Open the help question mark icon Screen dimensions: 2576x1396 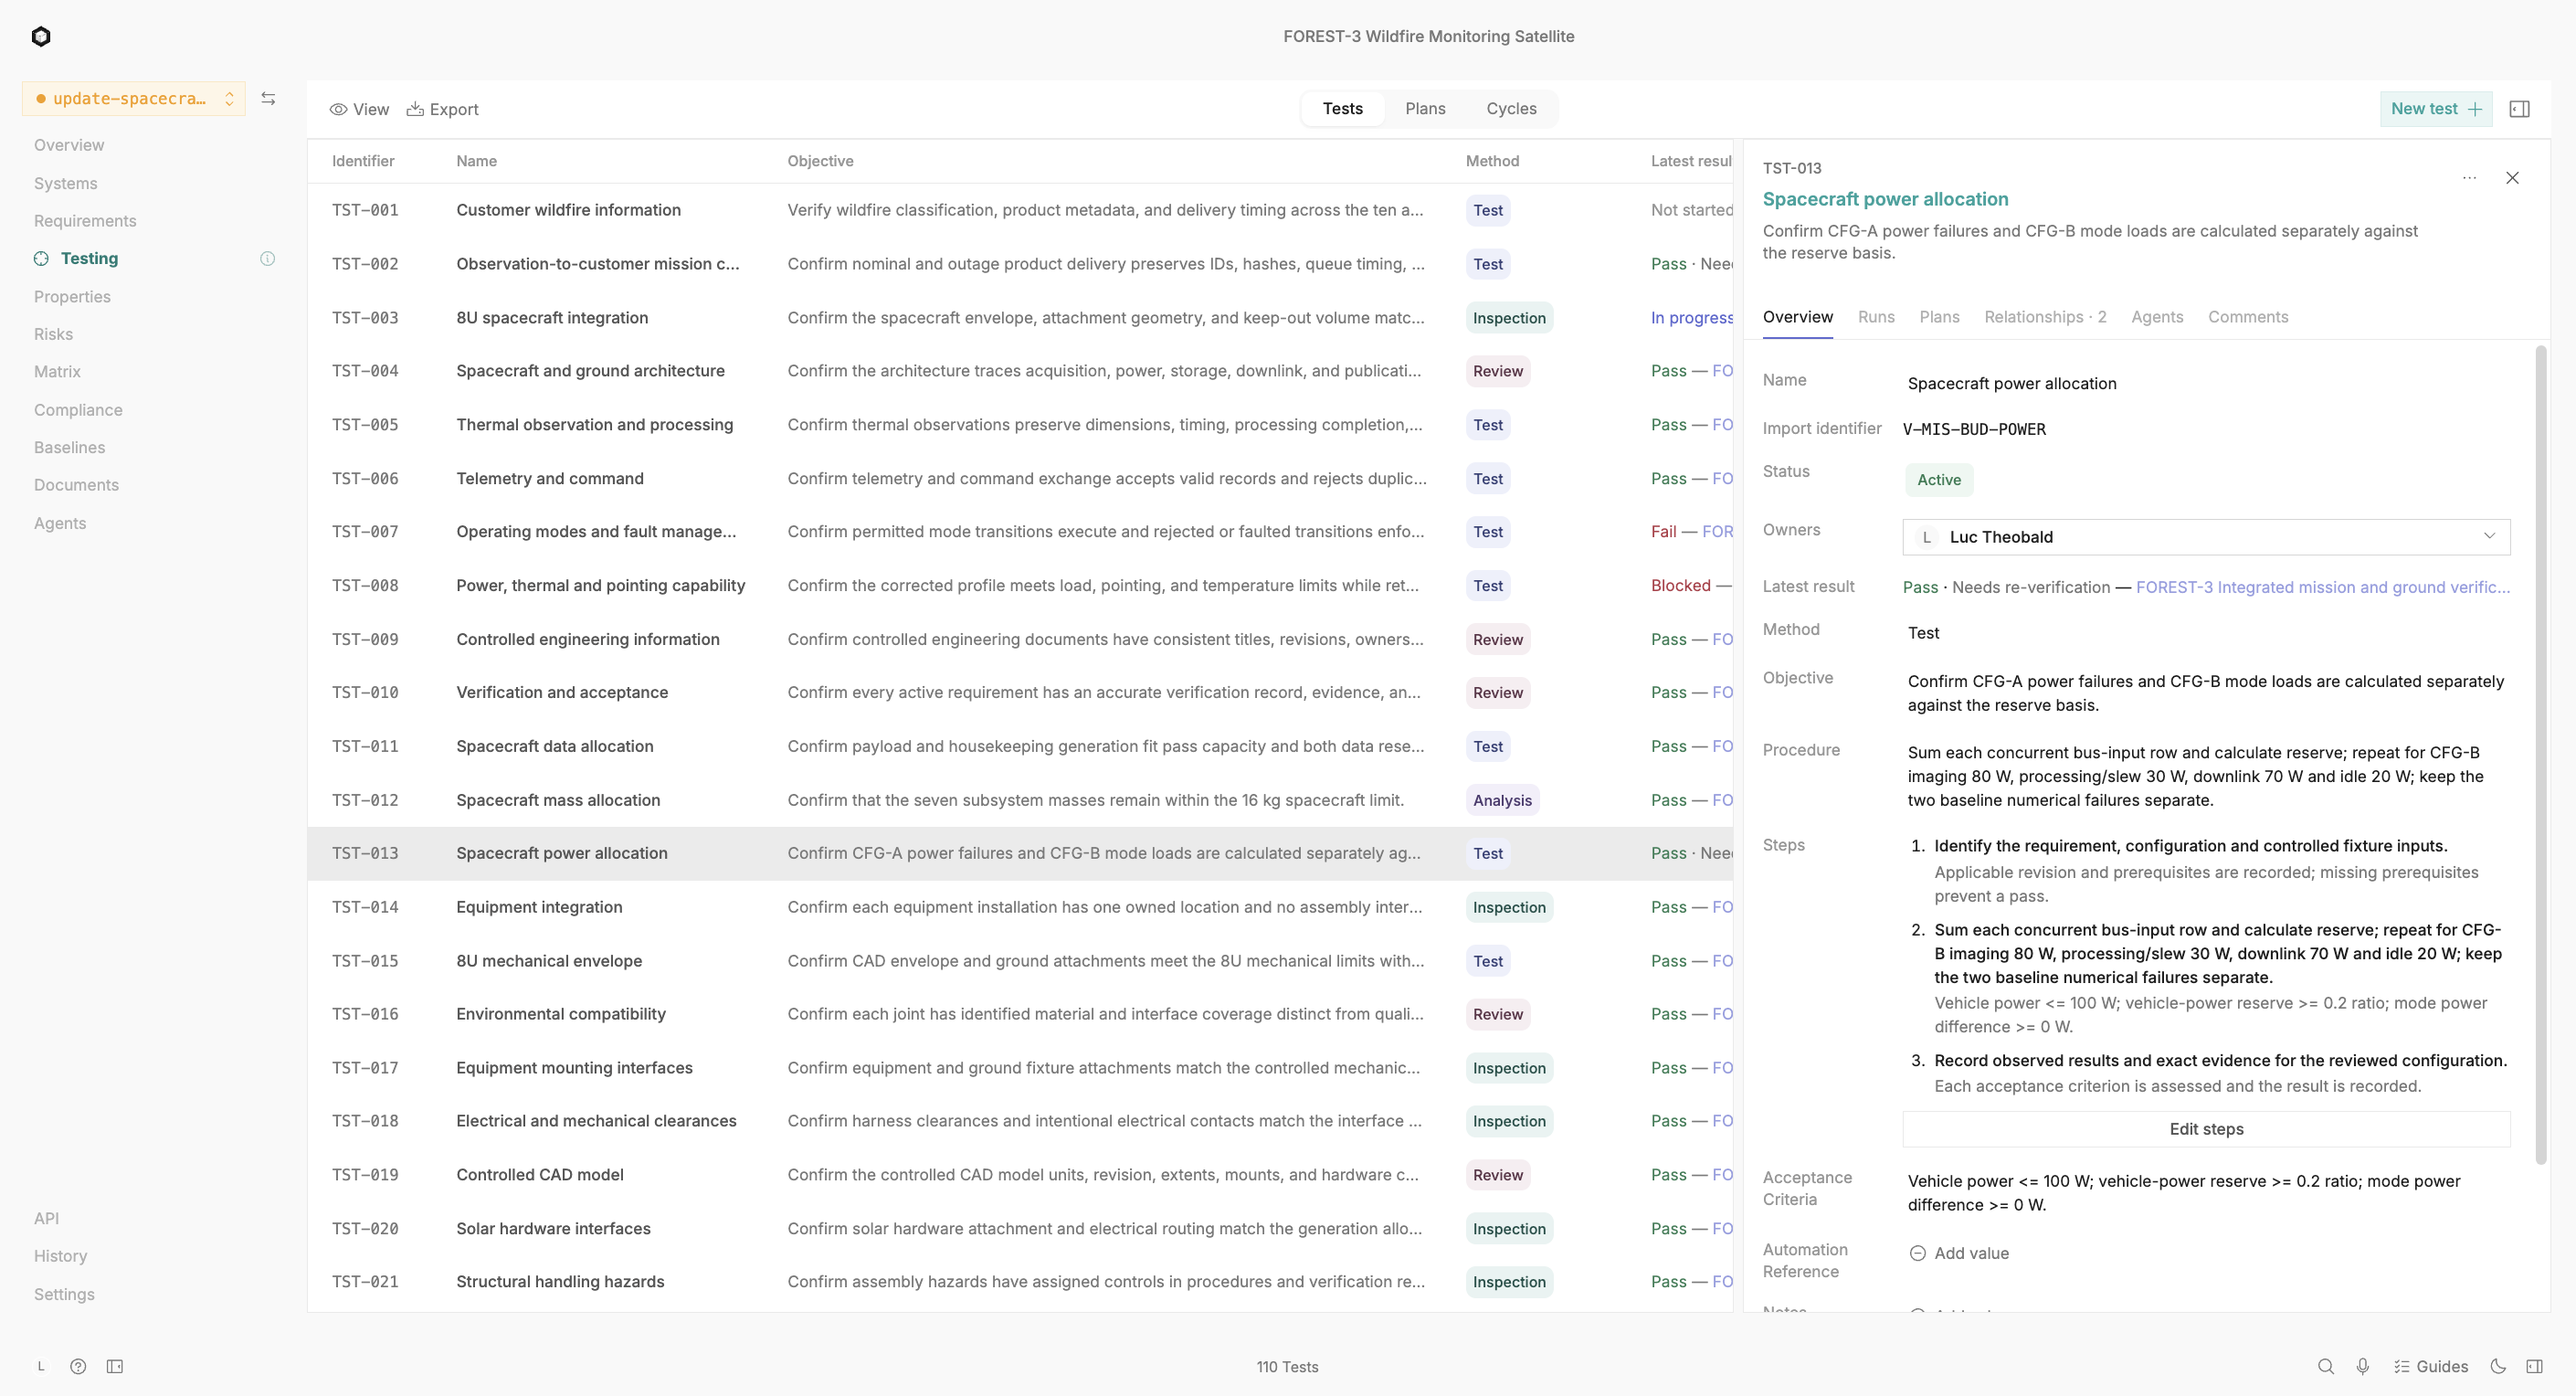(x=78, y=1366)
